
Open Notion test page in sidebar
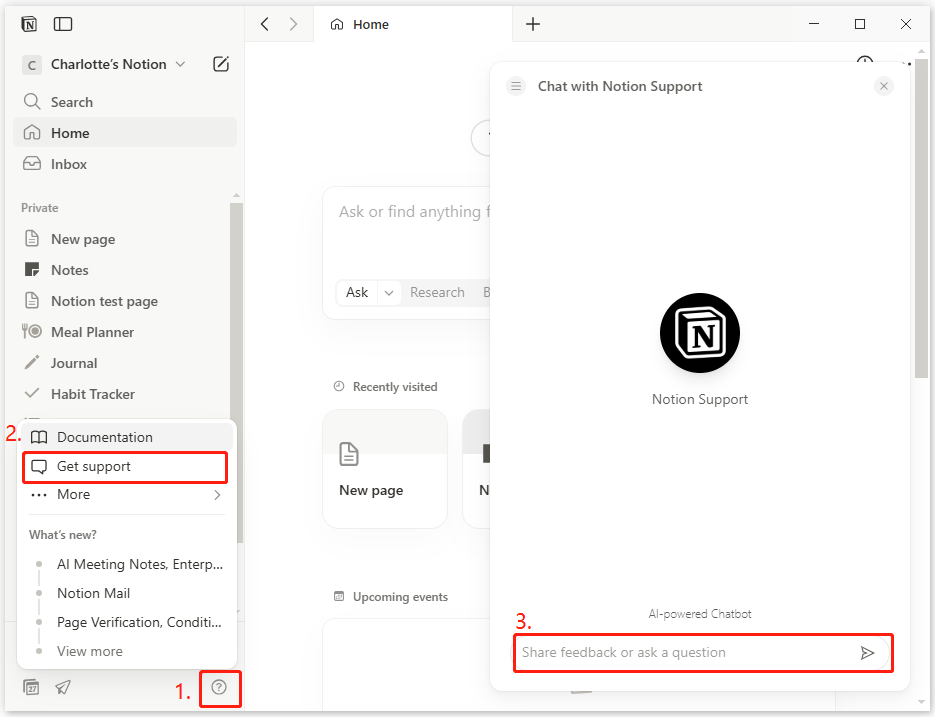point(122,301)
